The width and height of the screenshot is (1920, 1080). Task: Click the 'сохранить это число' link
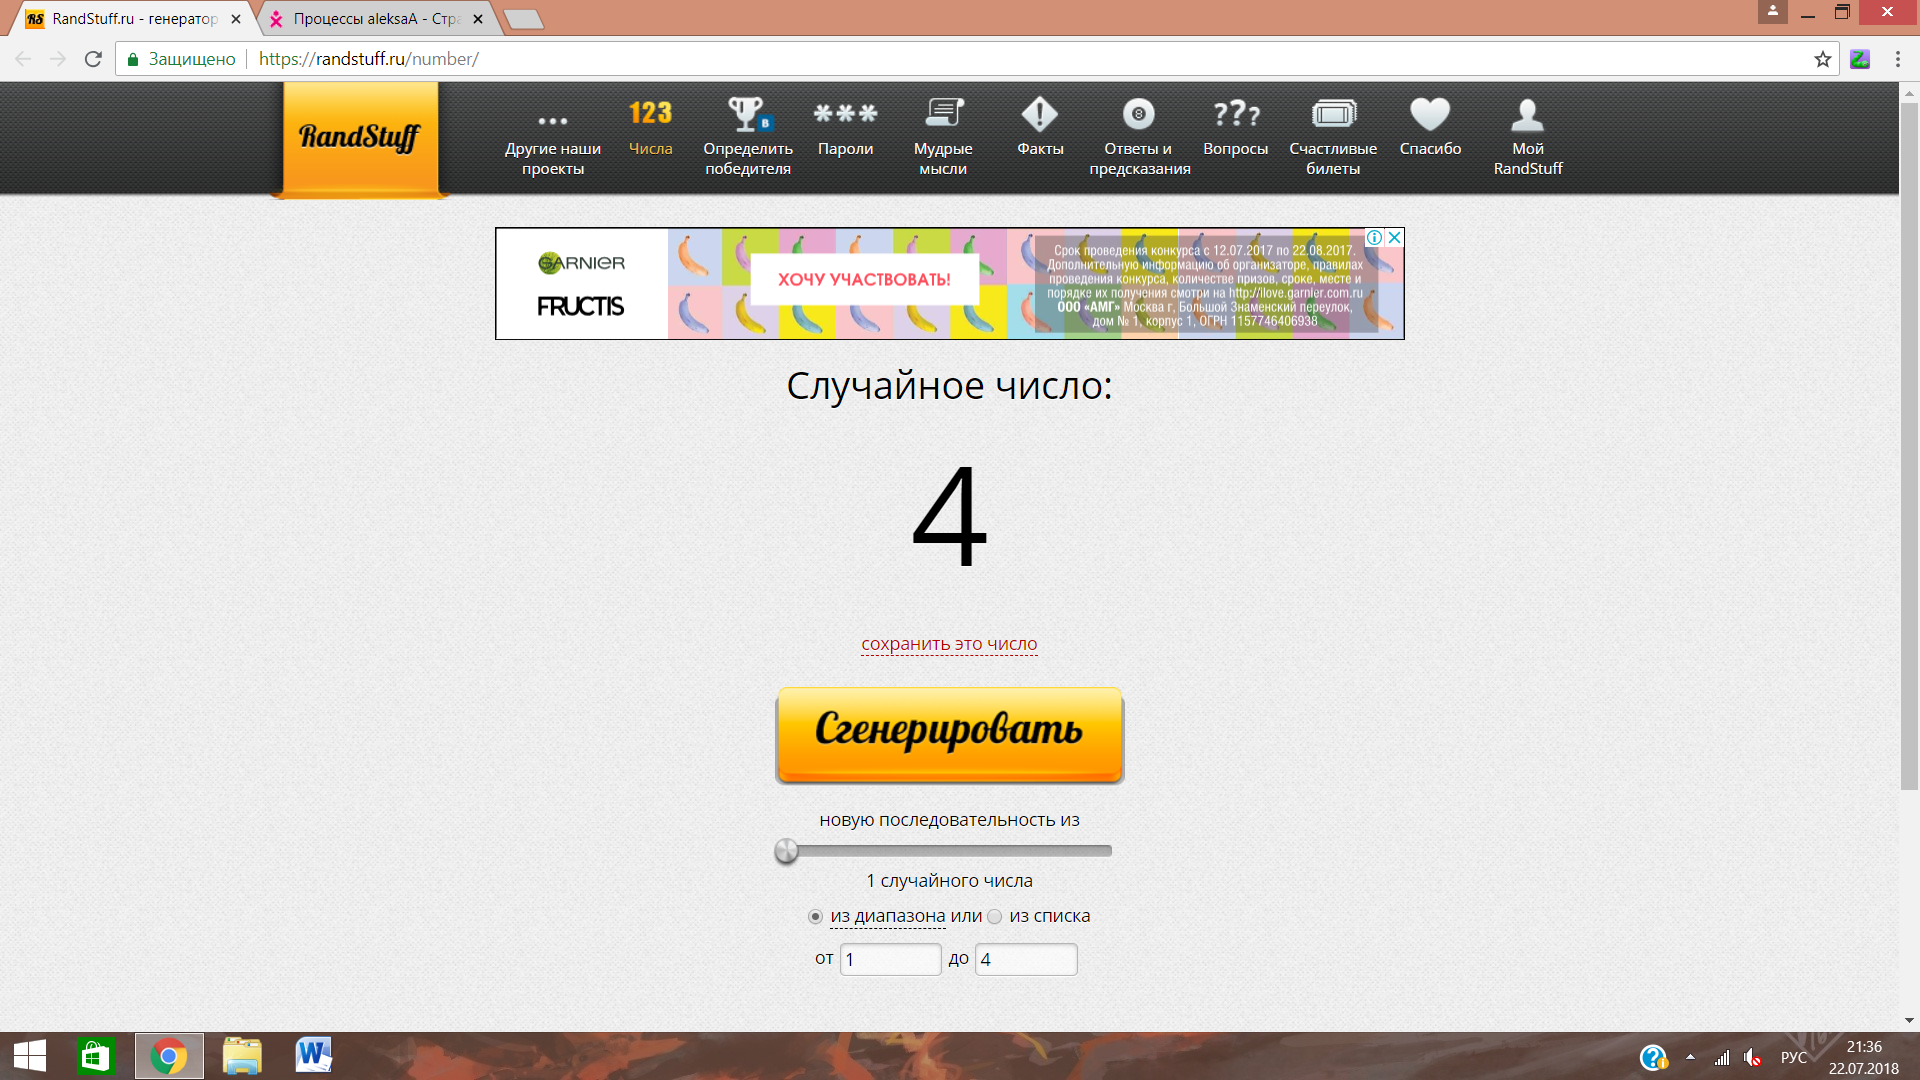tap(949, 644)
